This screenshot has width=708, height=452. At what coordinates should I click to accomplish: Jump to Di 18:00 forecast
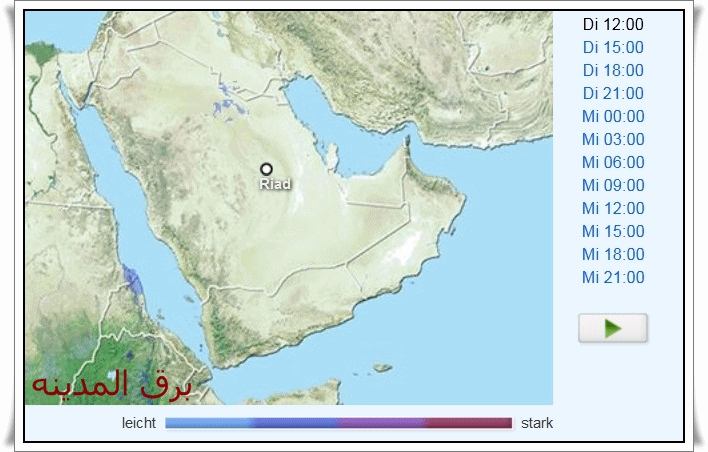[613, 70]
